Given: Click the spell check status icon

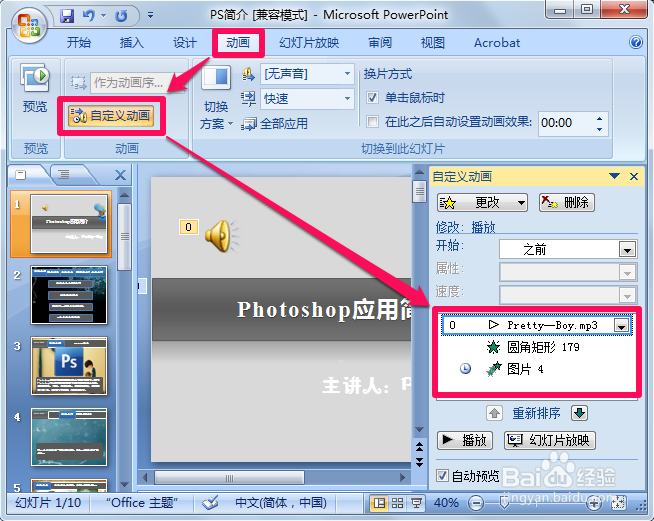Looking at the screenshot, I should [210, 503].
